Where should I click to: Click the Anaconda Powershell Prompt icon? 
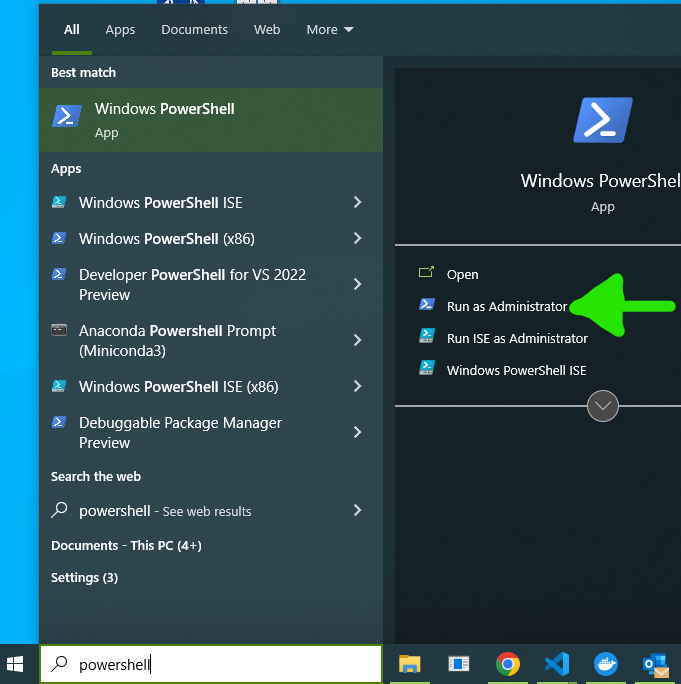(59, 330)
